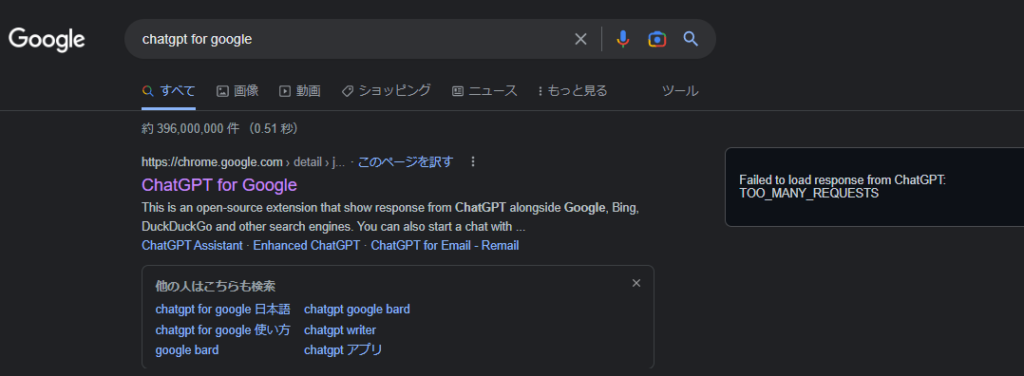
Task: Search chatgpt for google 日本語
Action: coord(223,309)
